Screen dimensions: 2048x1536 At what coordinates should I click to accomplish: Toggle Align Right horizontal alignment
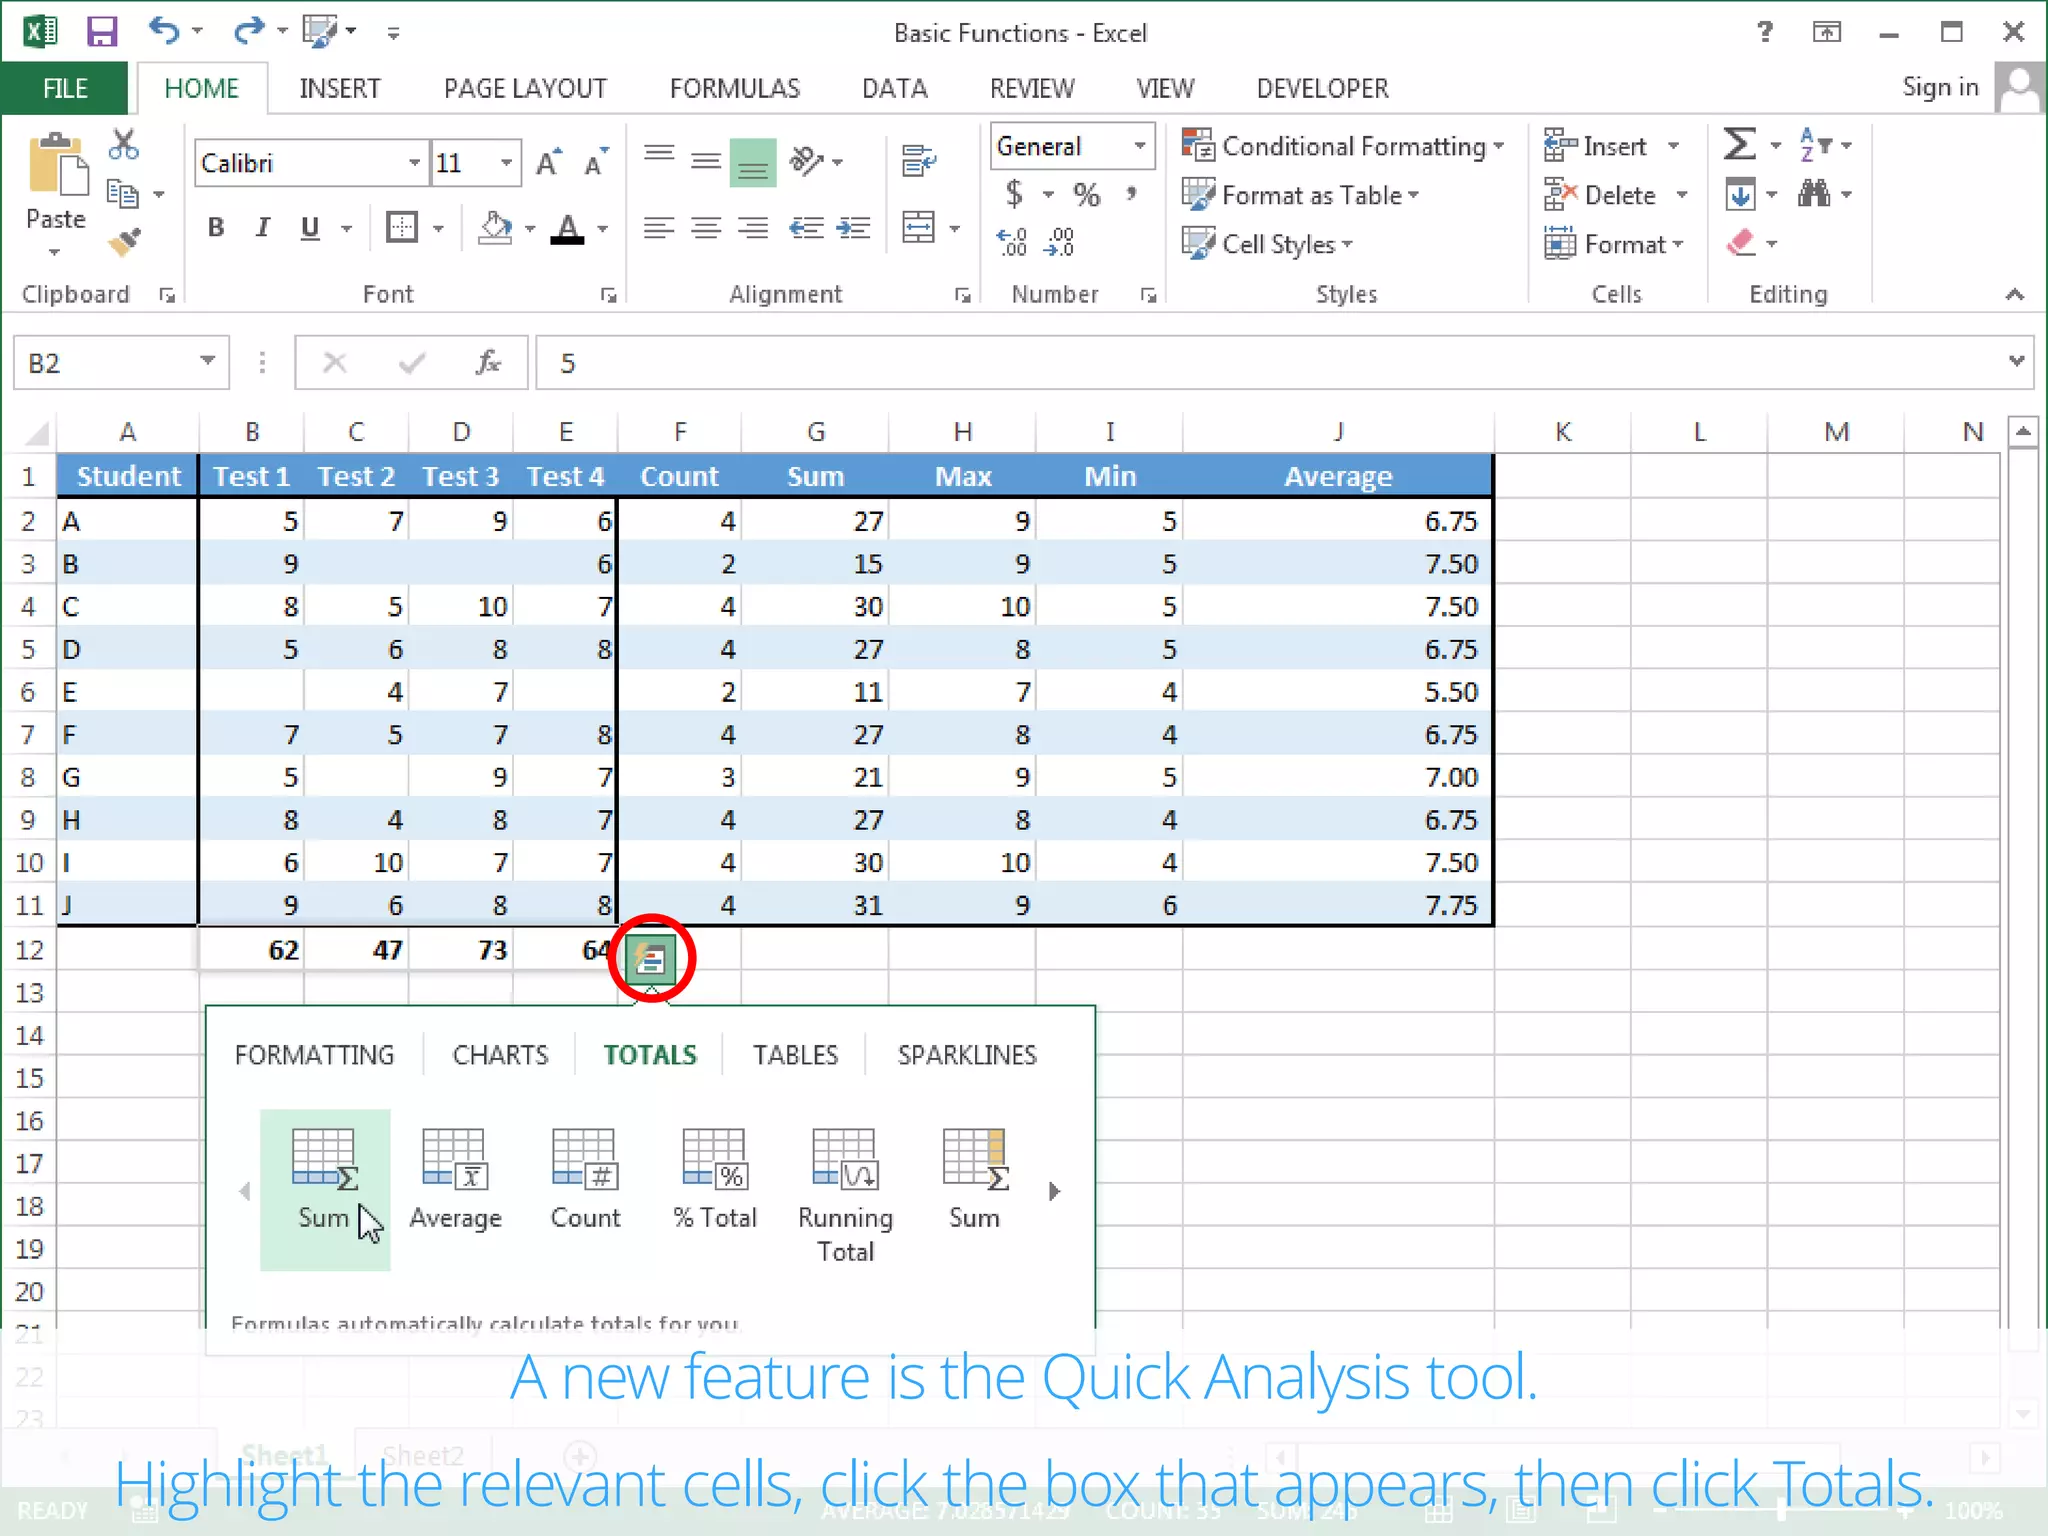[x=753, y=228]
